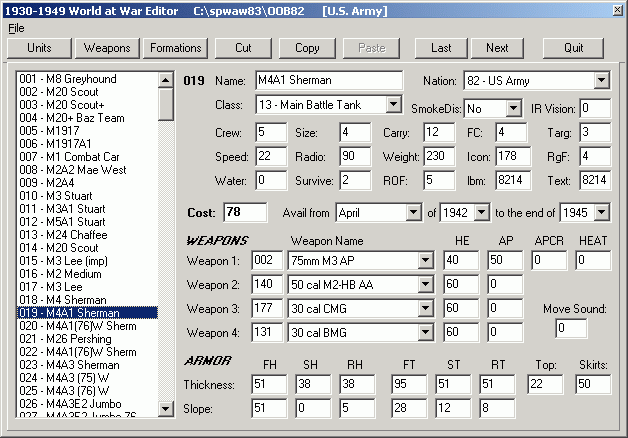Click the Top armor field

[x=545, y=384]
